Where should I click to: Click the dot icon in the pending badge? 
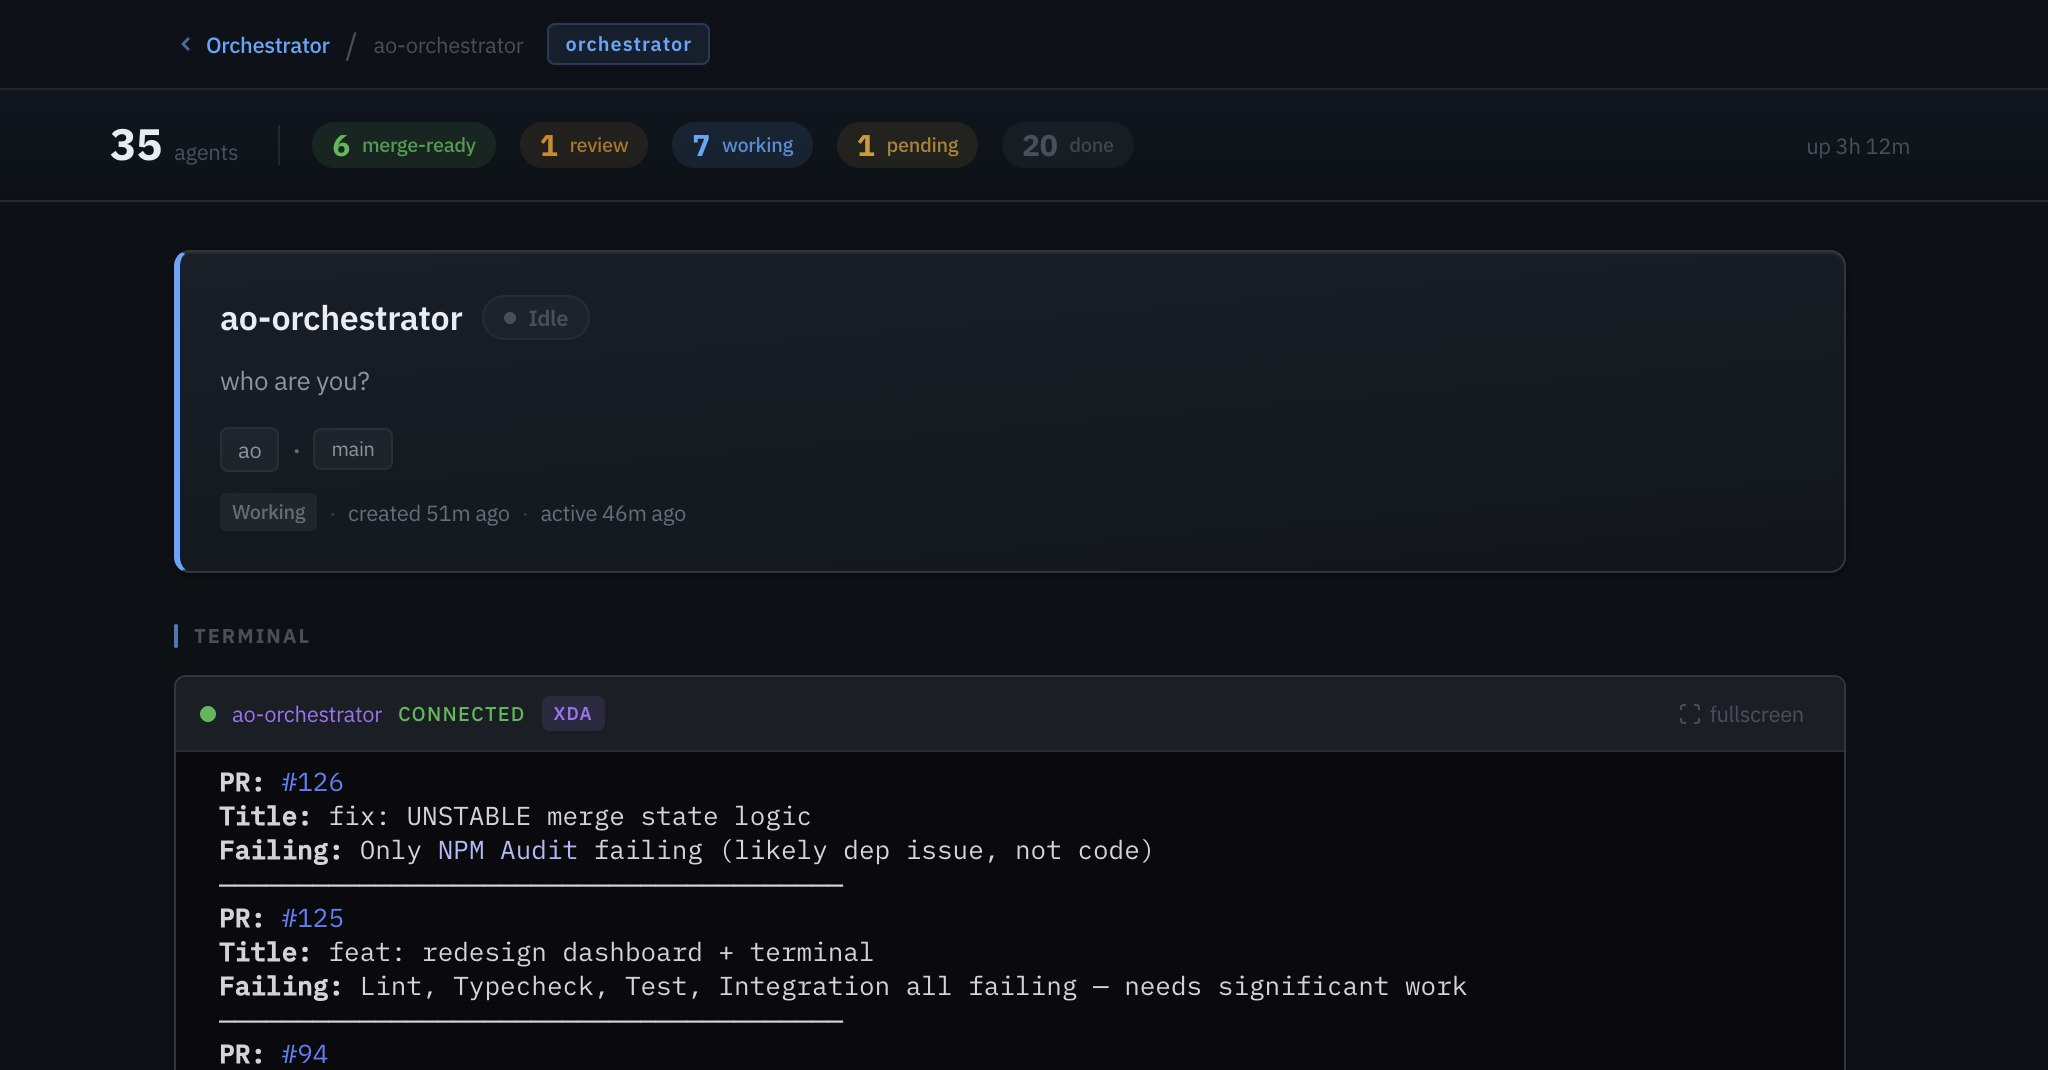point(866,145)
